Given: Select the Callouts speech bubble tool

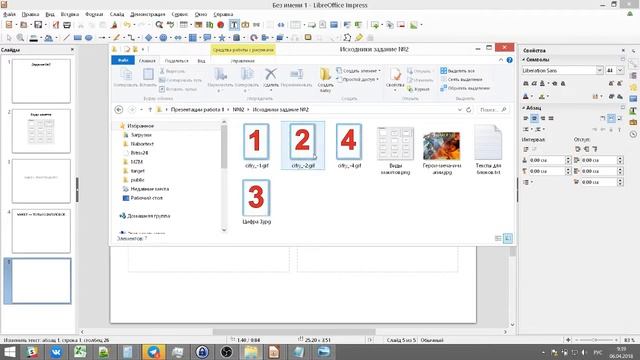Looking at the screenshot, I should click(207, 38).
